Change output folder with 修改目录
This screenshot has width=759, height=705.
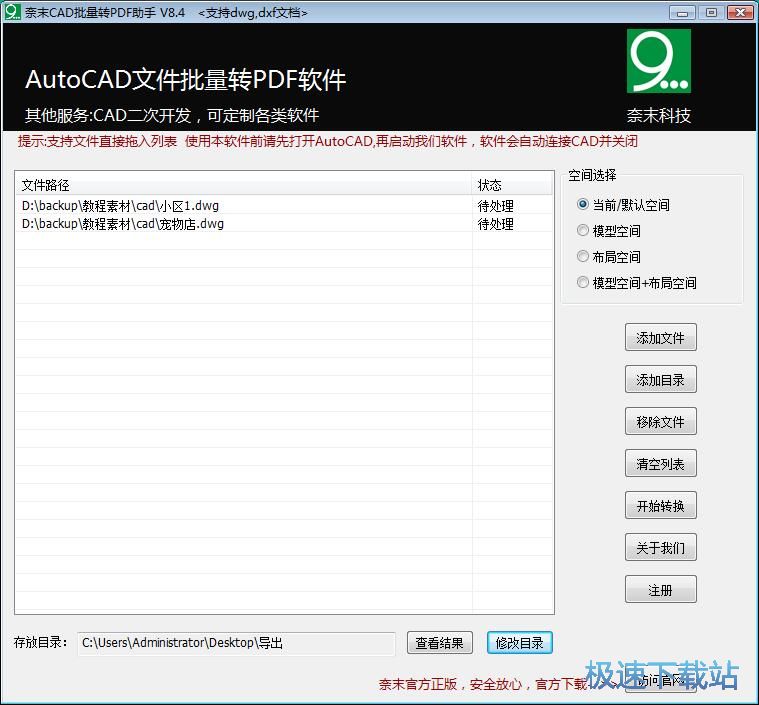point(519,643)
